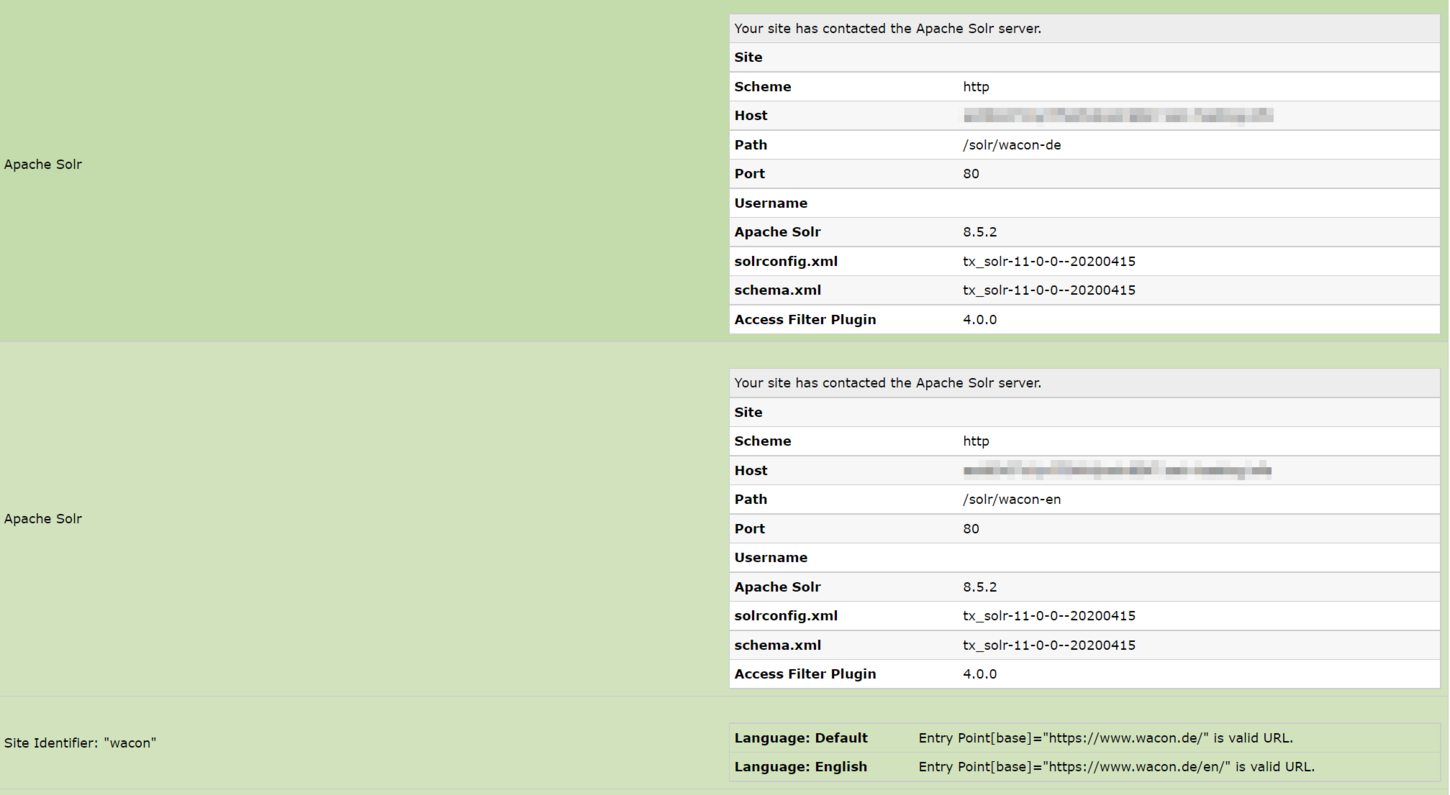Click the solrconfig.xml value in top table
The height and width of the screenshot is (795, 1450).
1048,262
